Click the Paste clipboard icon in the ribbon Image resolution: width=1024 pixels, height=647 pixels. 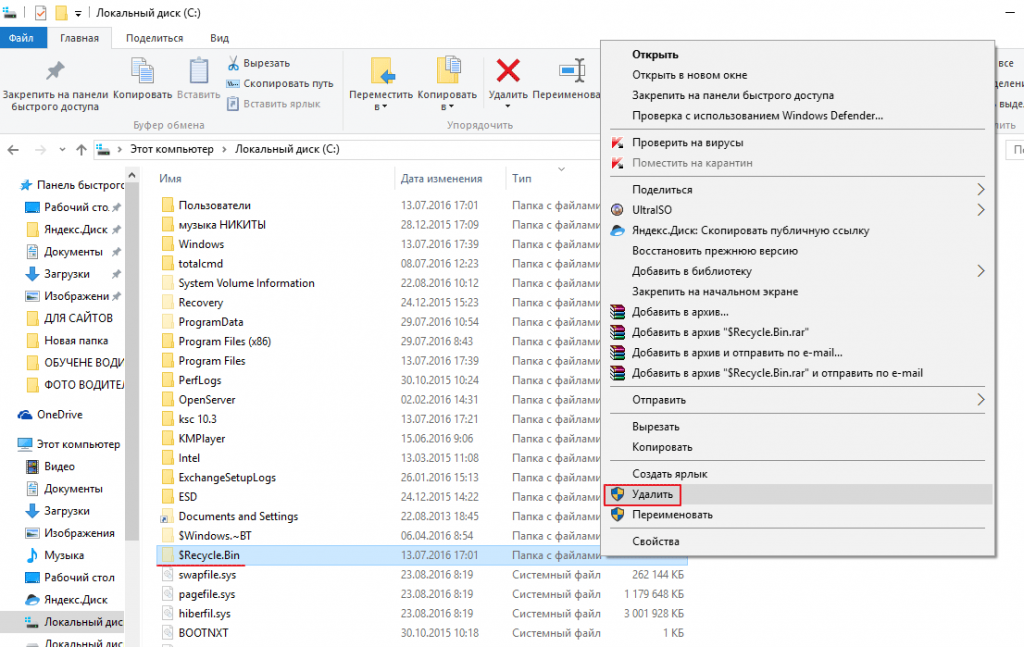pos(199,71)
